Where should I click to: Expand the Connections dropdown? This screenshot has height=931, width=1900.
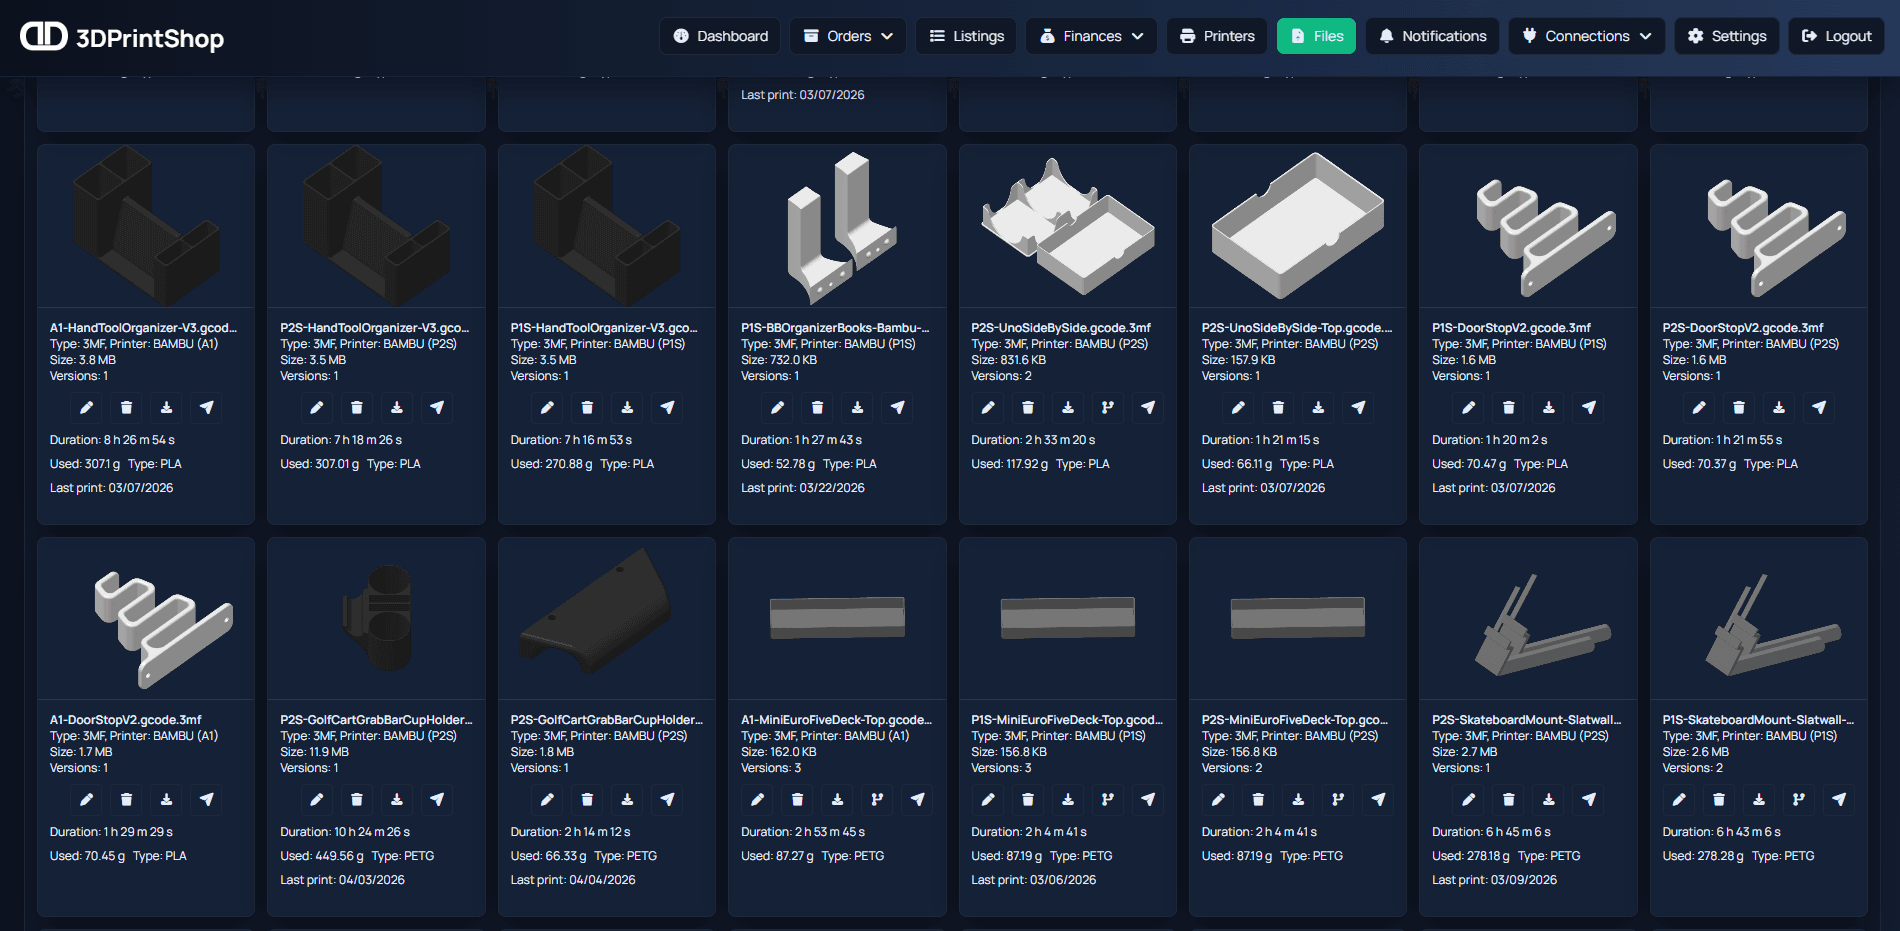point(1586,36)
